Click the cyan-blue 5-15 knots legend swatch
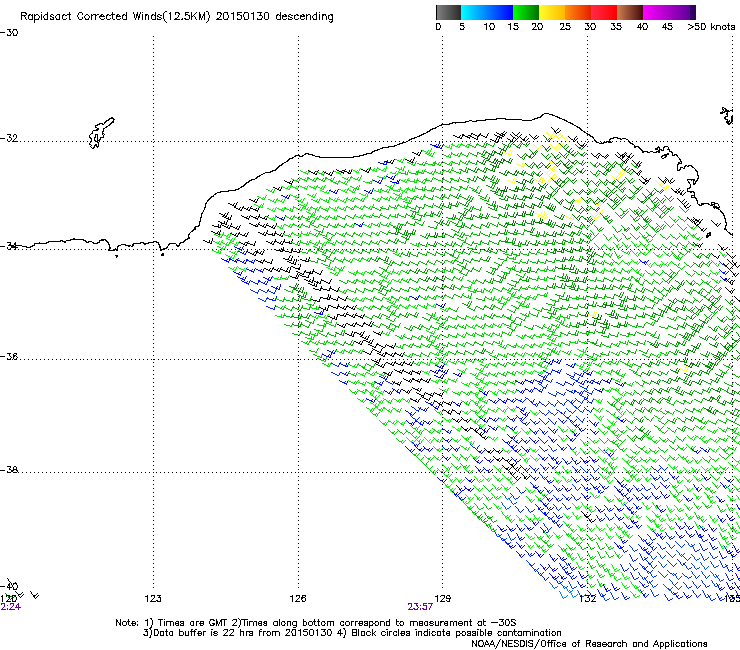The height and width of the screenshot is (650, 740). click(487, 12)
